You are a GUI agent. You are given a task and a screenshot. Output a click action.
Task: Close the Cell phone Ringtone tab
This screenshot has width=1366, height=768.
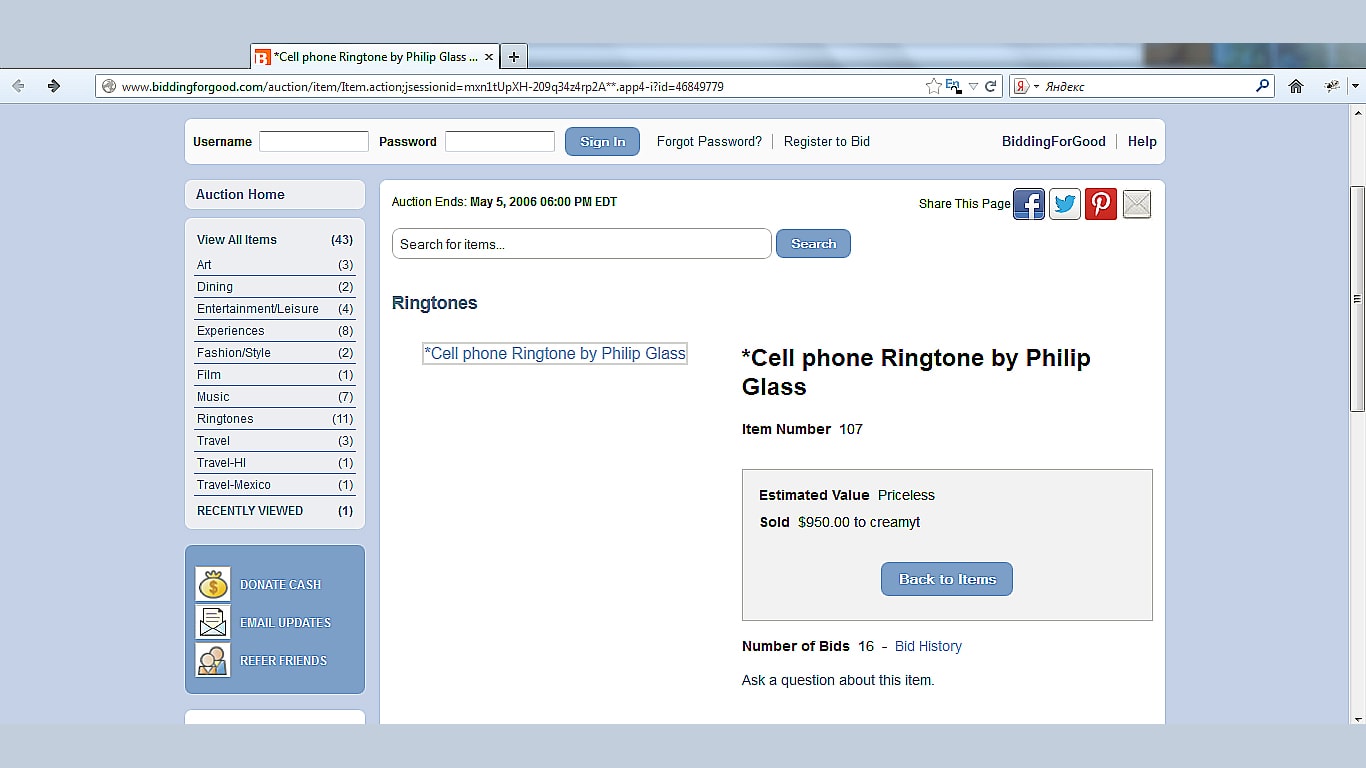[489, 57]
